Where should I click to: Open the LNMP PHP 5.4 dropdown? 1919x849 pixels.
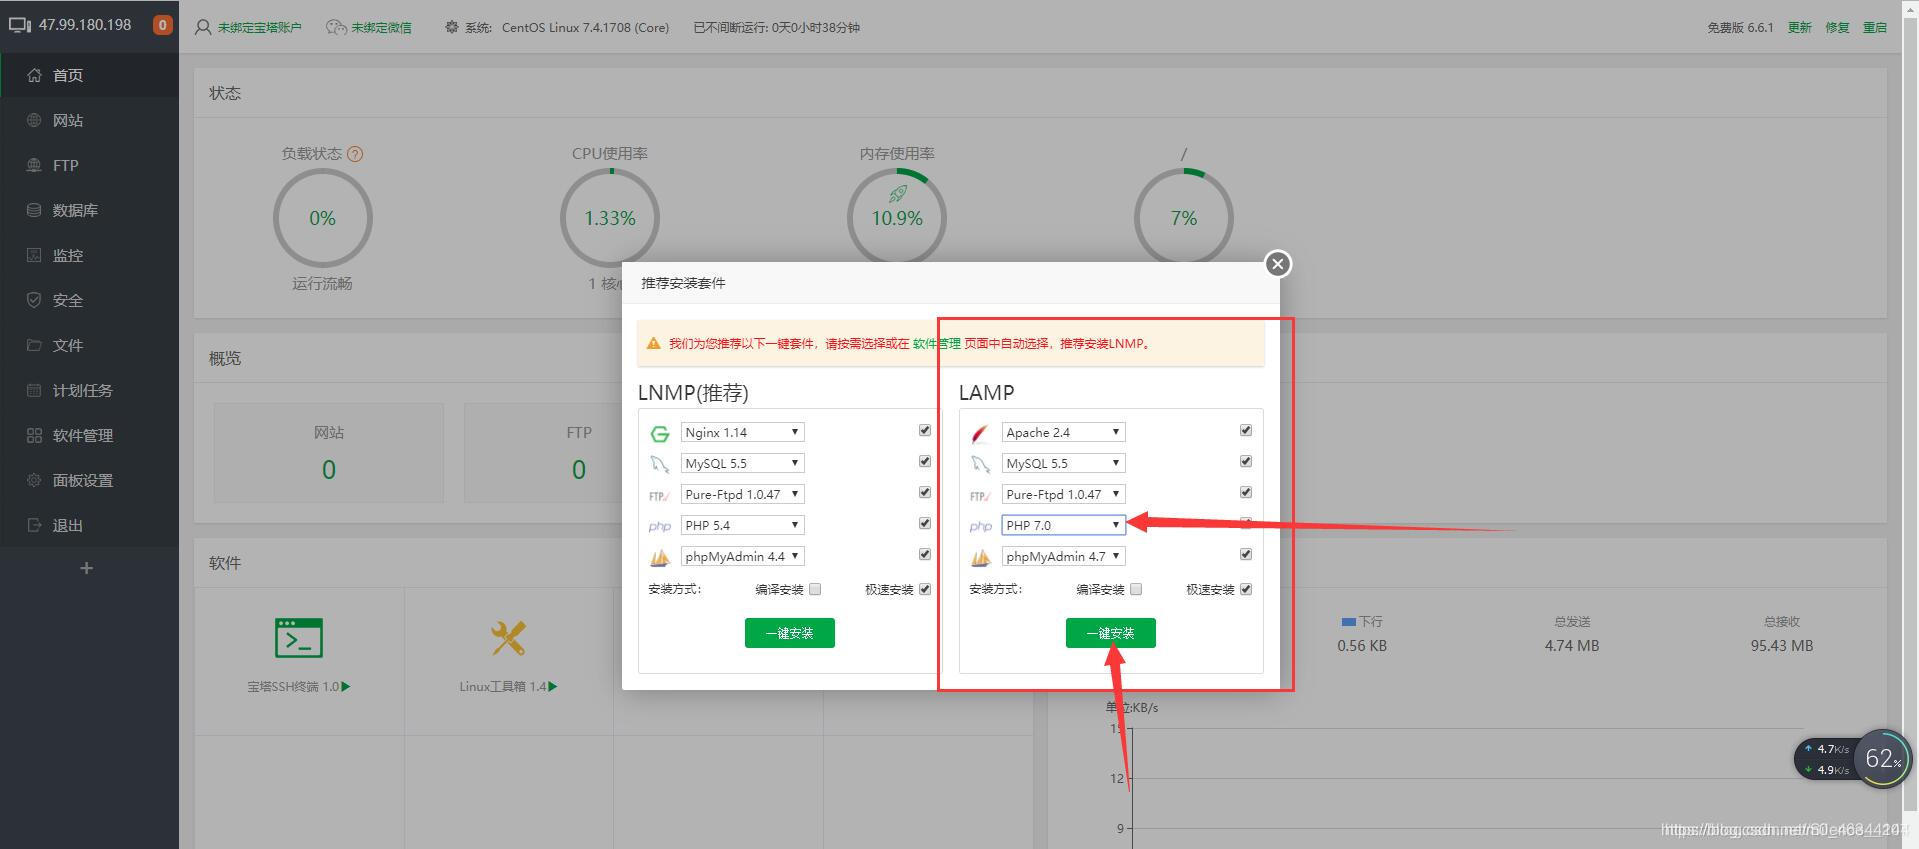pyautogui.click(x=742, y=525)
